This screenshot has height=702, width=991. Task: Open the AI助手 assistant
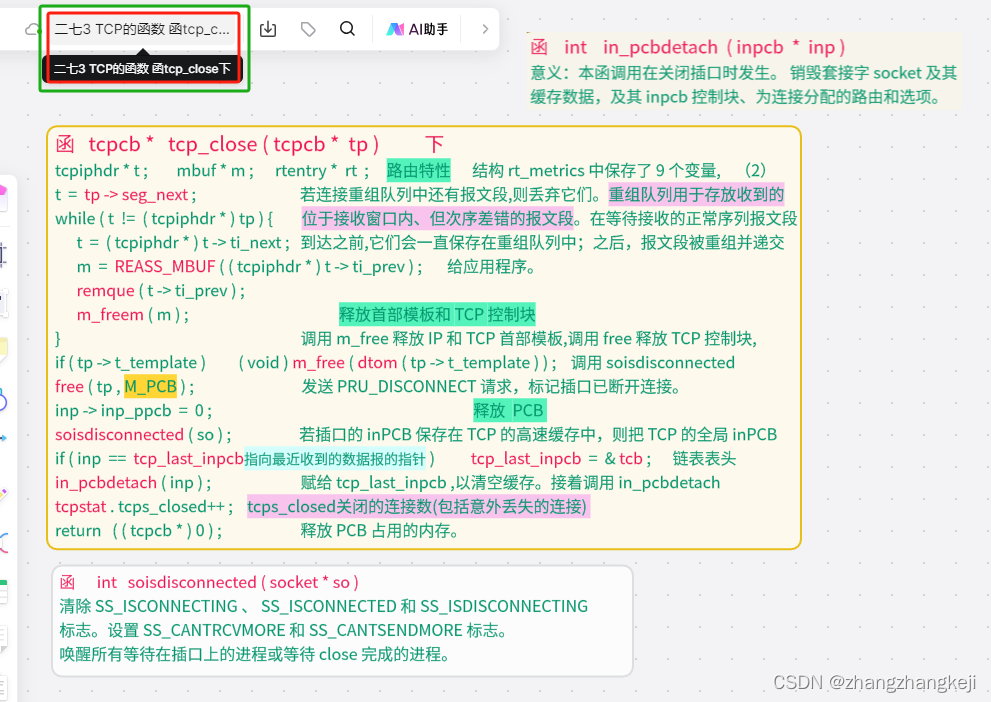[417, 29]
